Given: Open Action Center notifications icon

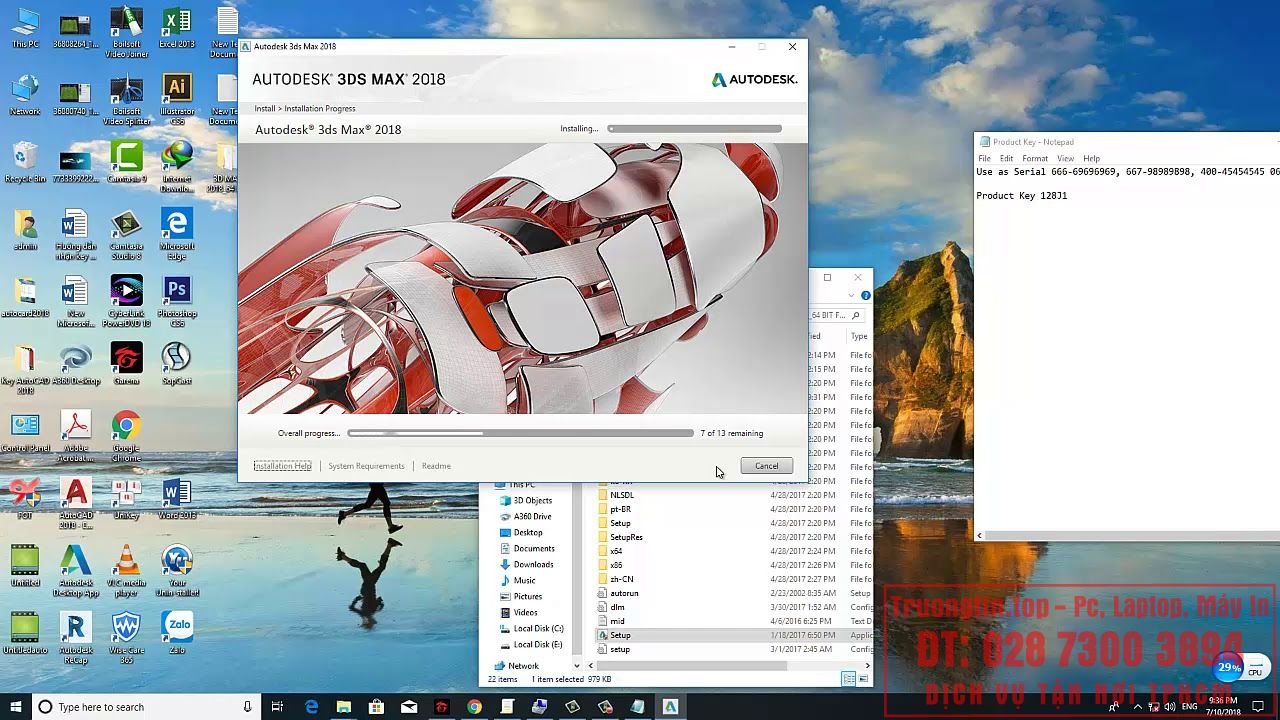Looking at the screenshot, I should [1258, 707].
